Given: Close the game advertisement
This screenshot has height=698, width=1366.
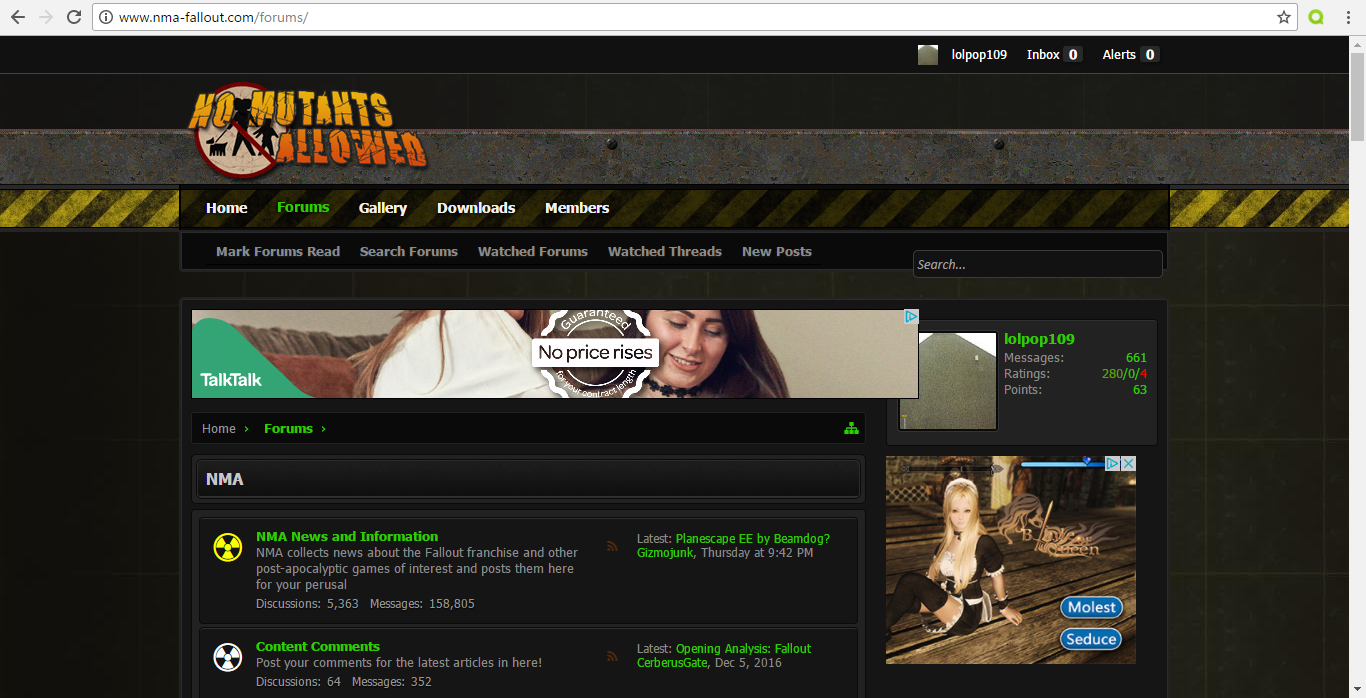Looking at the screenshot, I should [1128, 464].
